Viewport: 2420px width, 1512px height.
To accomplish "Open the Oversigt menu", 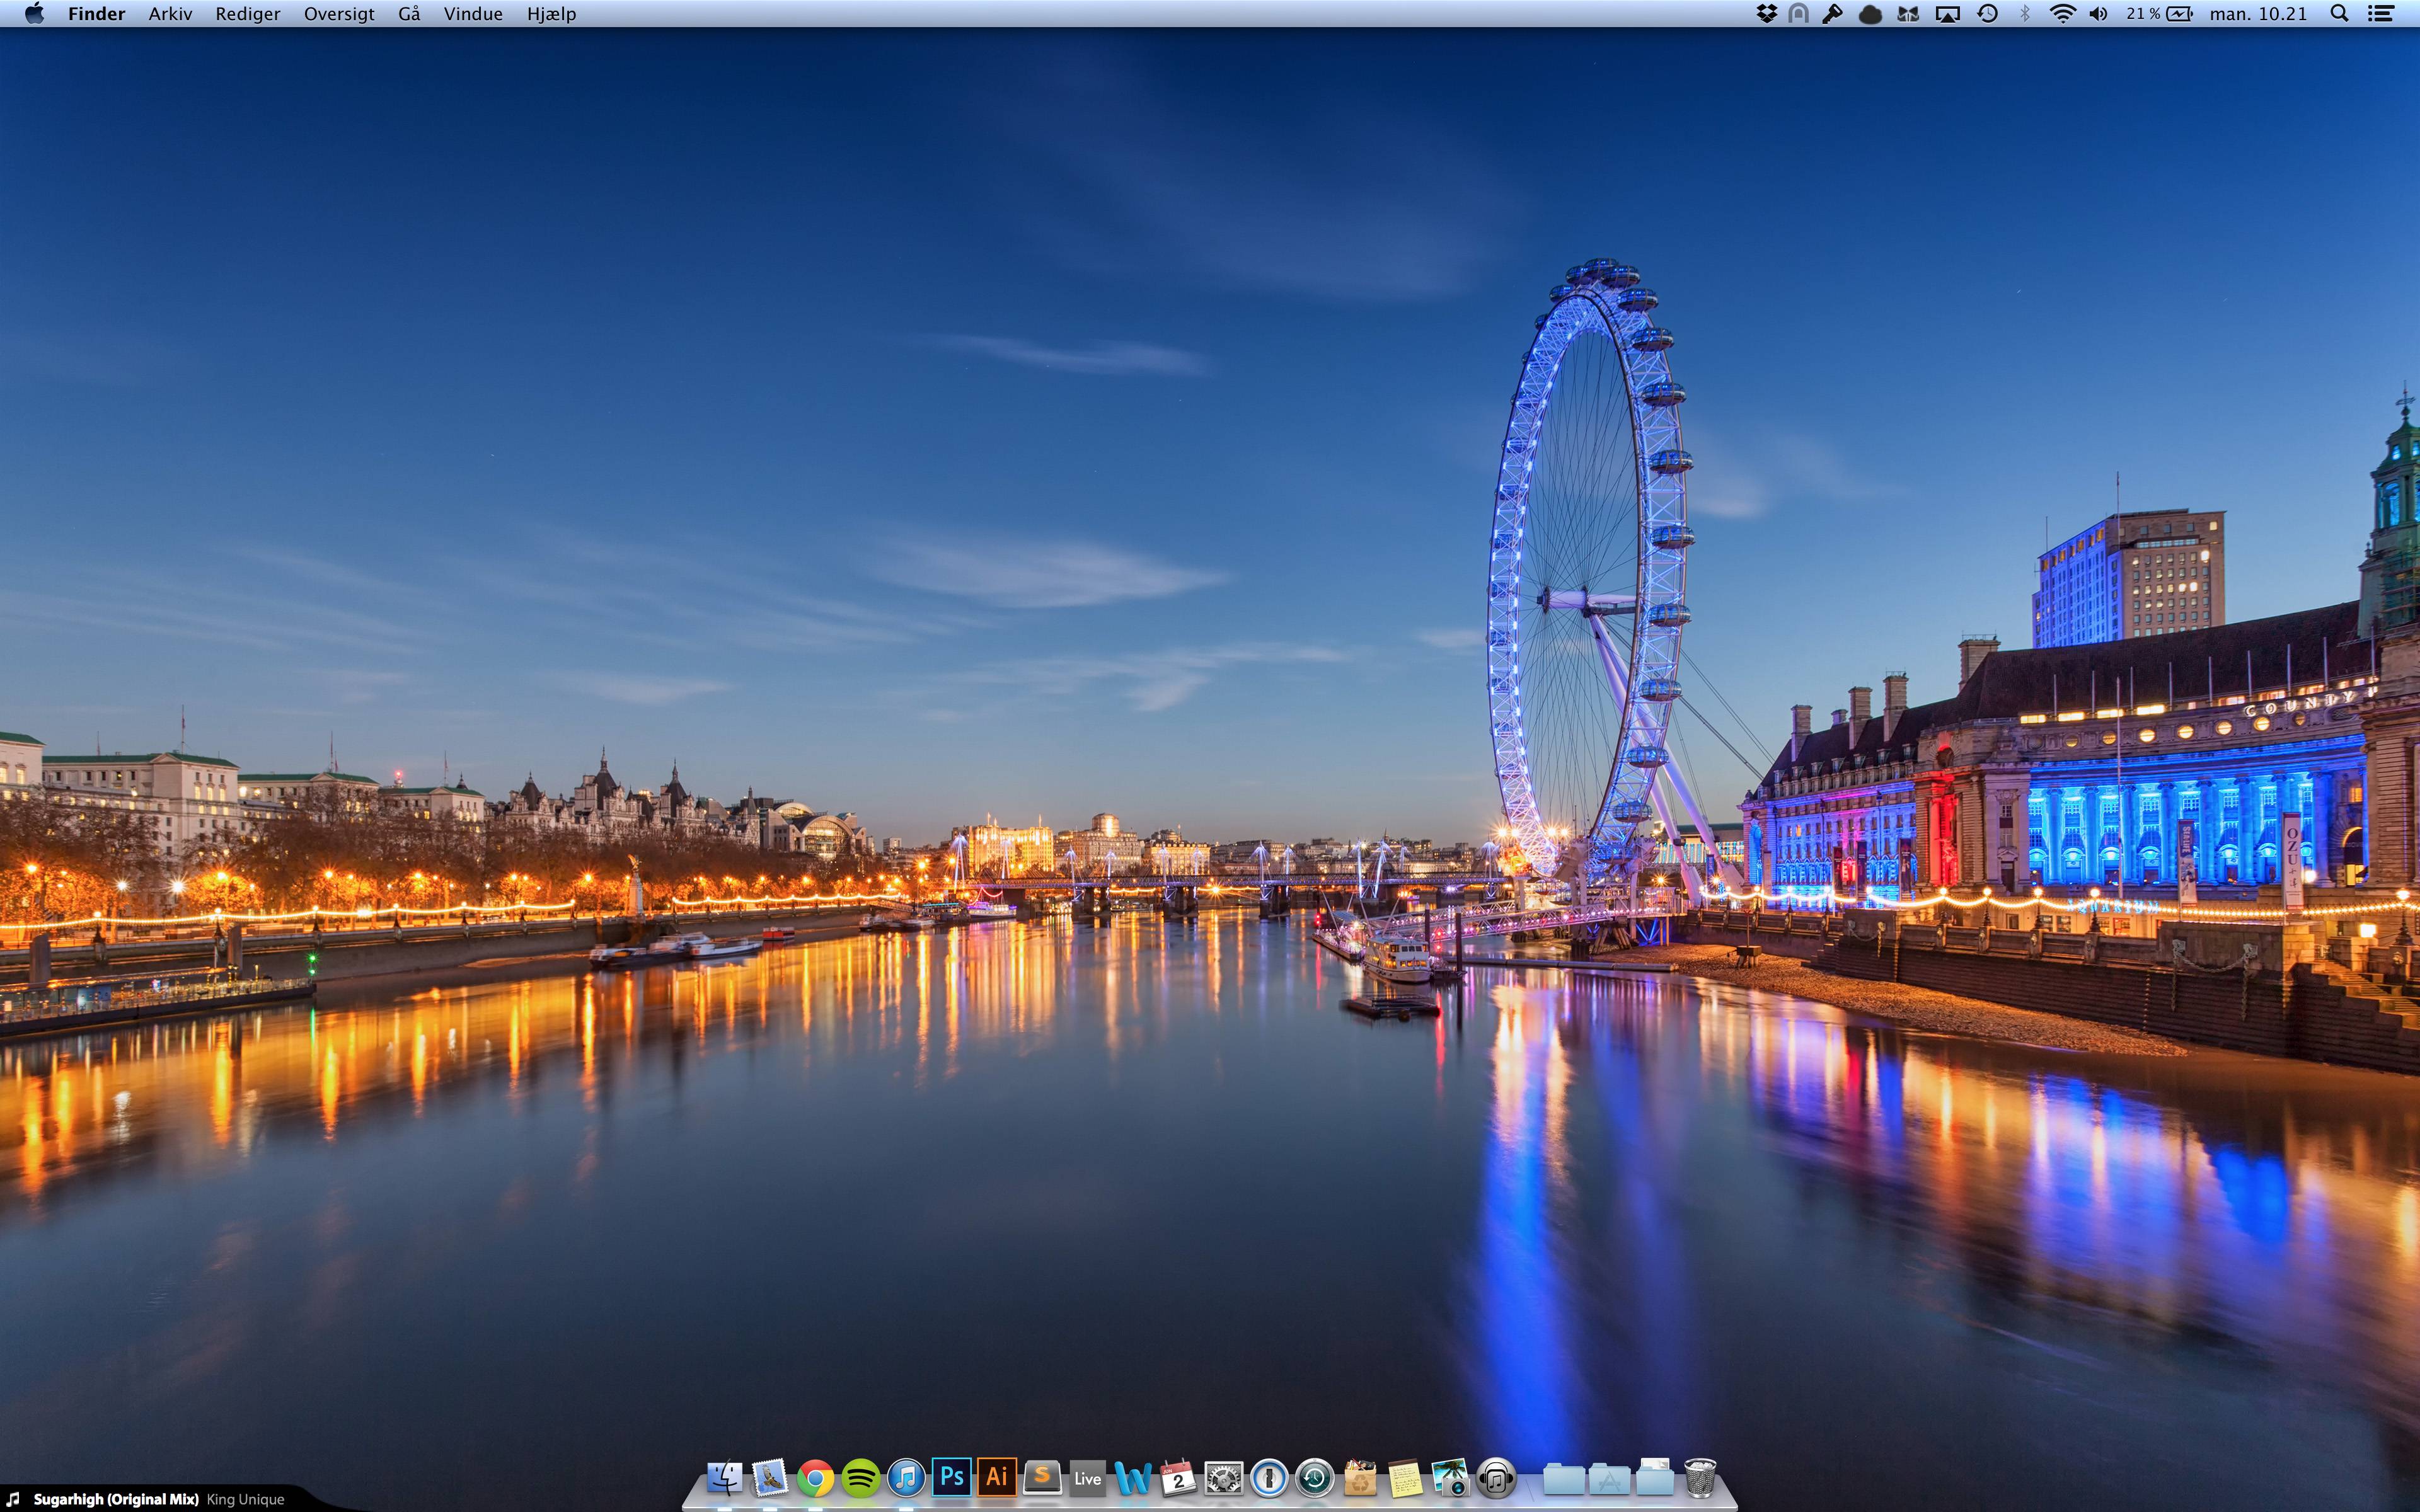I will [x=339, y=14].
